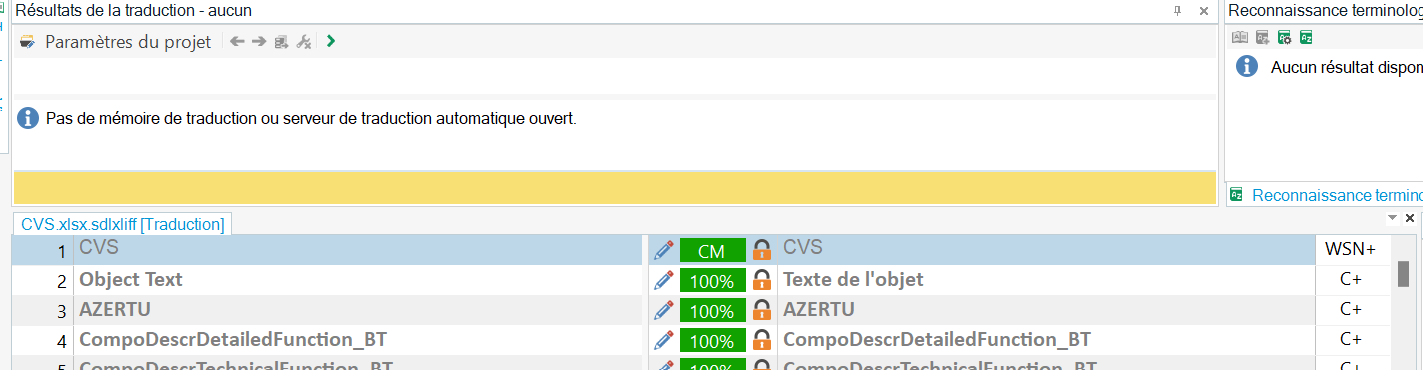Click the apply translation result icon

(282, 42)
